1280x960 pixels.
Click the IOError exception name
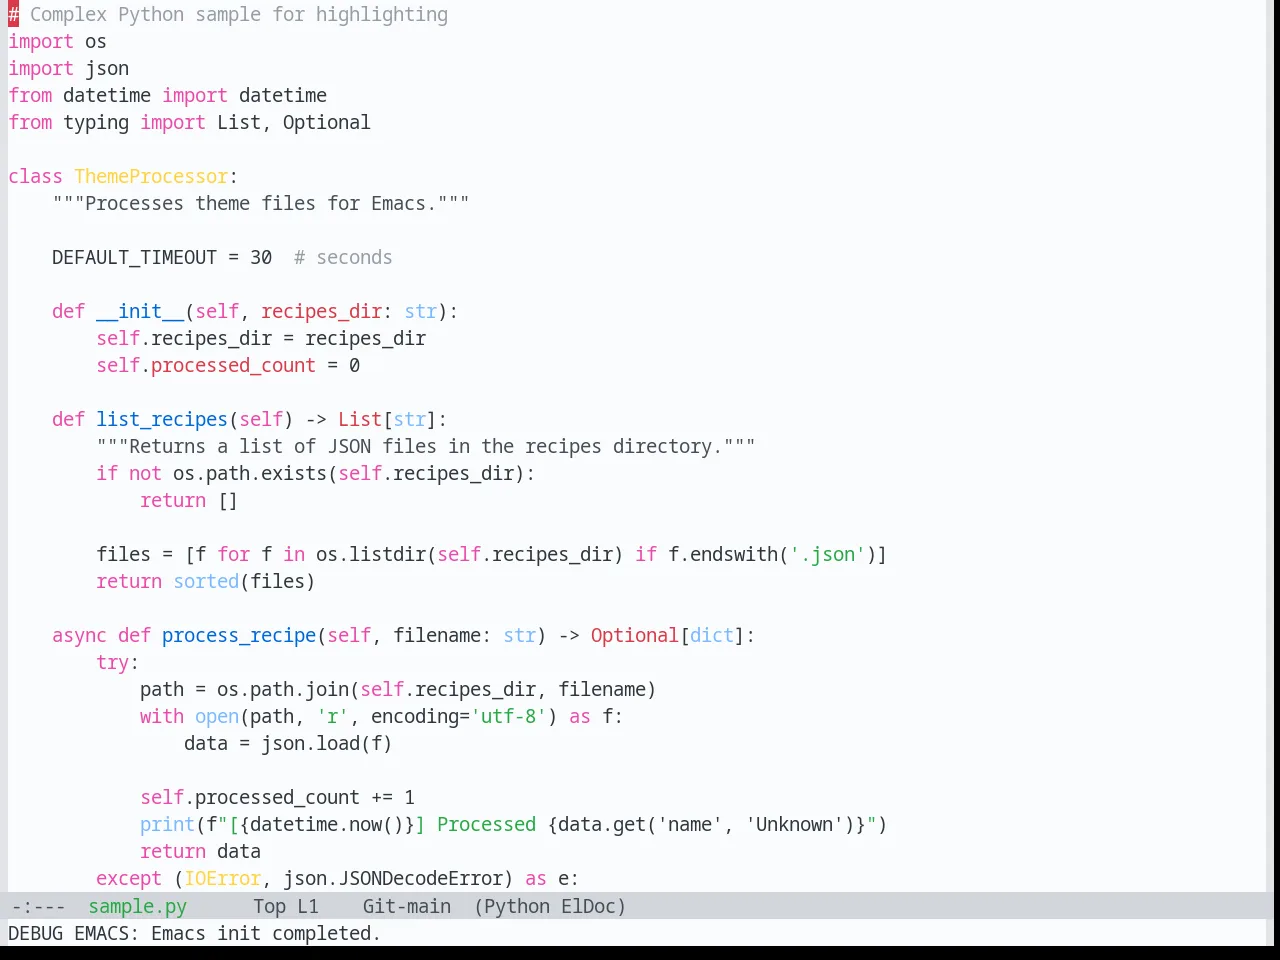(222, 878)
